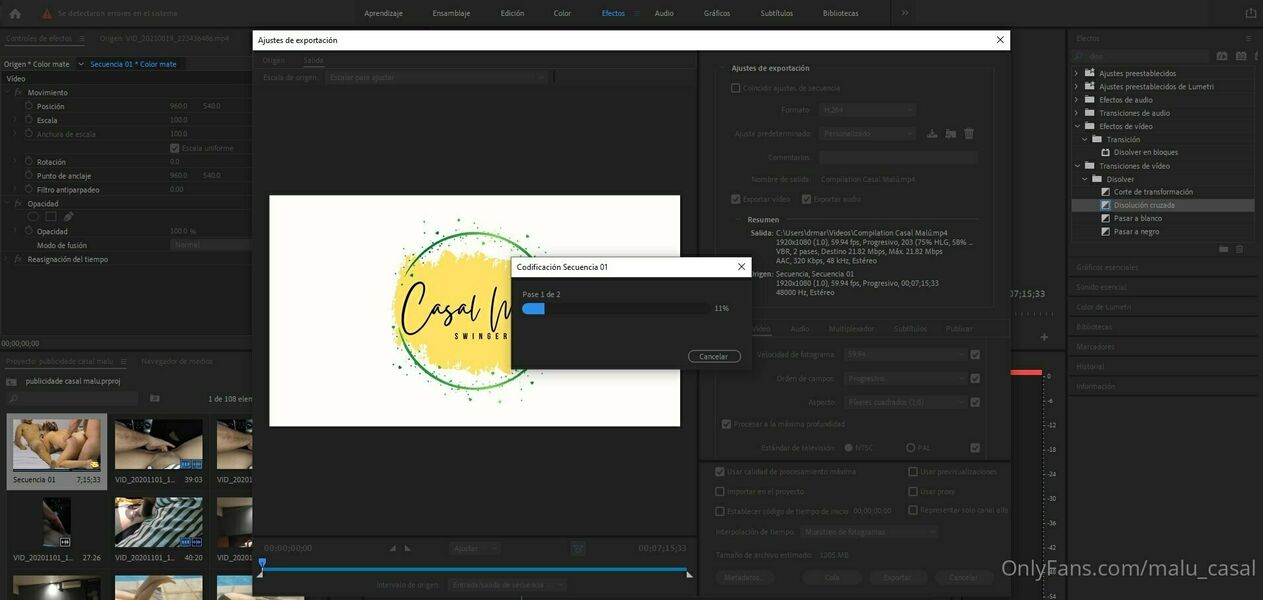Expand the Ajustes preestablecidos folder
Image resolution: width=1263 pixels, height=600 pixels.
point(1077,73)
